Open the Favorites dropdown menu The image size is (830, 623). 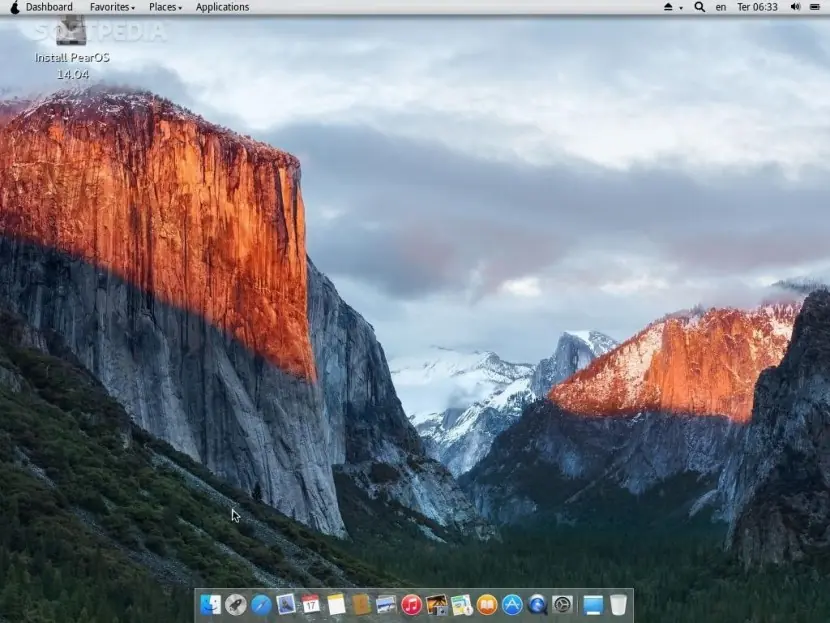(x=112, y=7)
